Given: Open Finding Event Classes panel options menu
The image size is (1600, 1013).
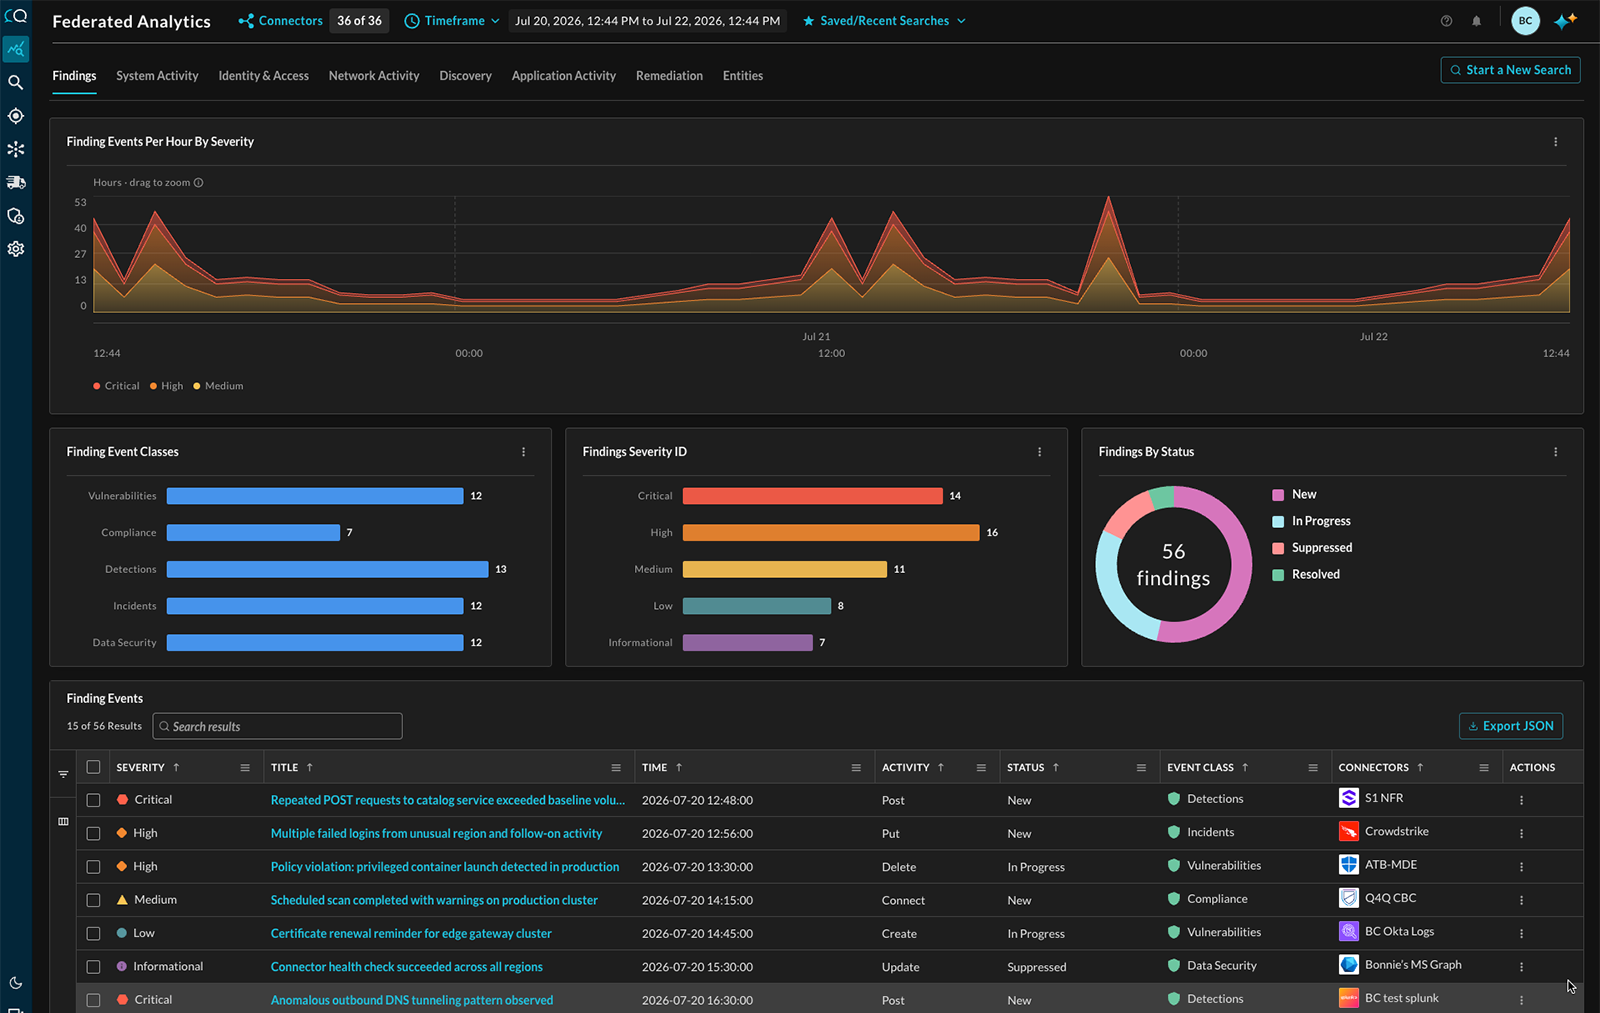Looking at the screenshot, I should (x=523, y=452).
